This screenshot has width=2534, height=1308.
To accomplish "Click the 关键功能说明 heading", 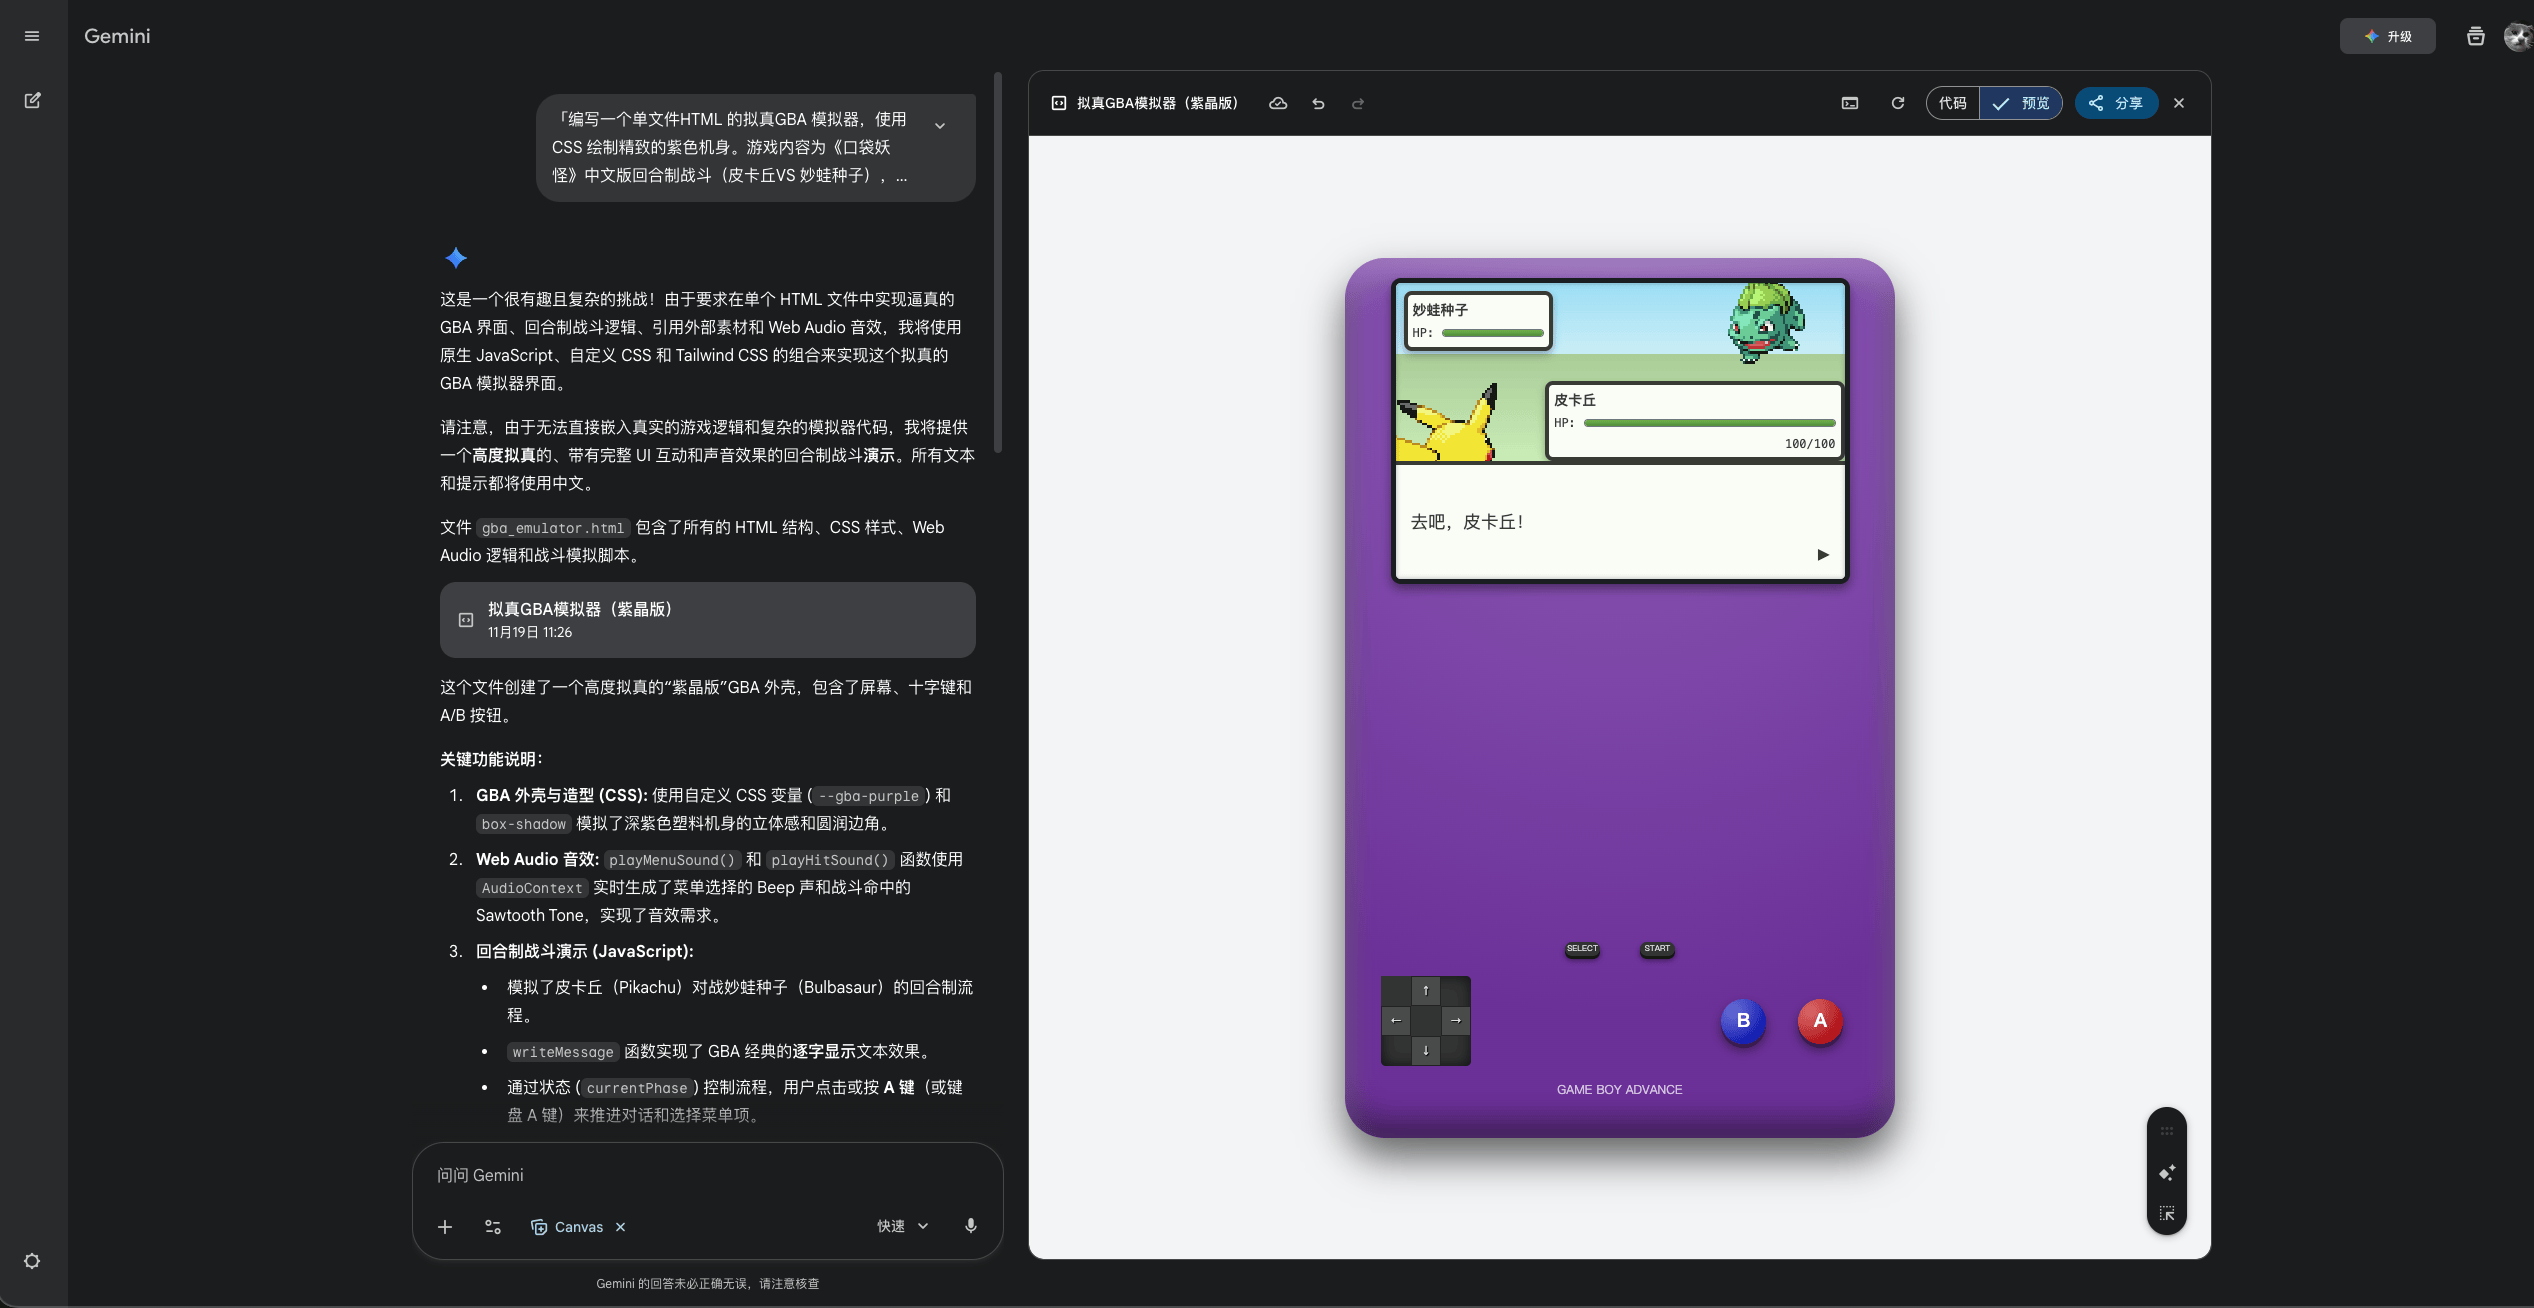I will [x=491, y=760].
